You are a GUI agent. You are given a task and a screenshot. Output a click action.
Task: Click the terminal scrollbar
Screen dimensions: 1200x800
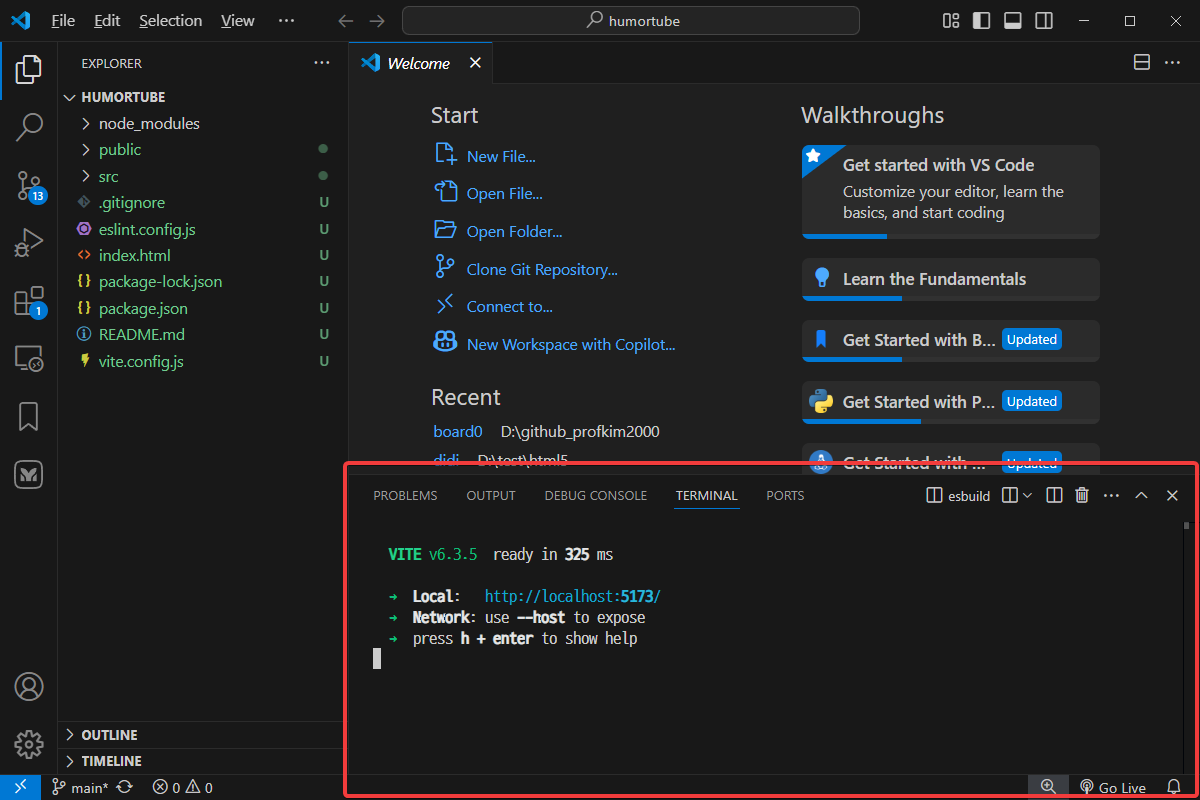pyautogui.click(x=1186, y=524)
